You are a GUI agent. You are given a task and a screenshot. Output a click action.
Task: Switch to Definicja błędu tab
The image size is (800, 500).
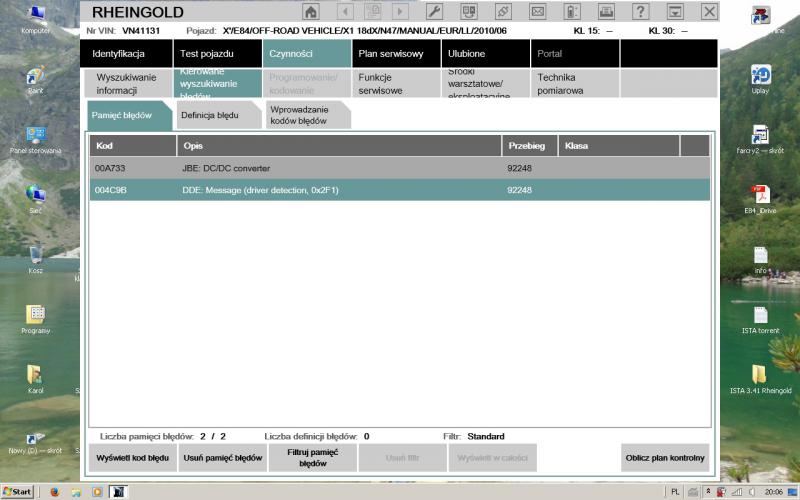(x=218, y=115)
